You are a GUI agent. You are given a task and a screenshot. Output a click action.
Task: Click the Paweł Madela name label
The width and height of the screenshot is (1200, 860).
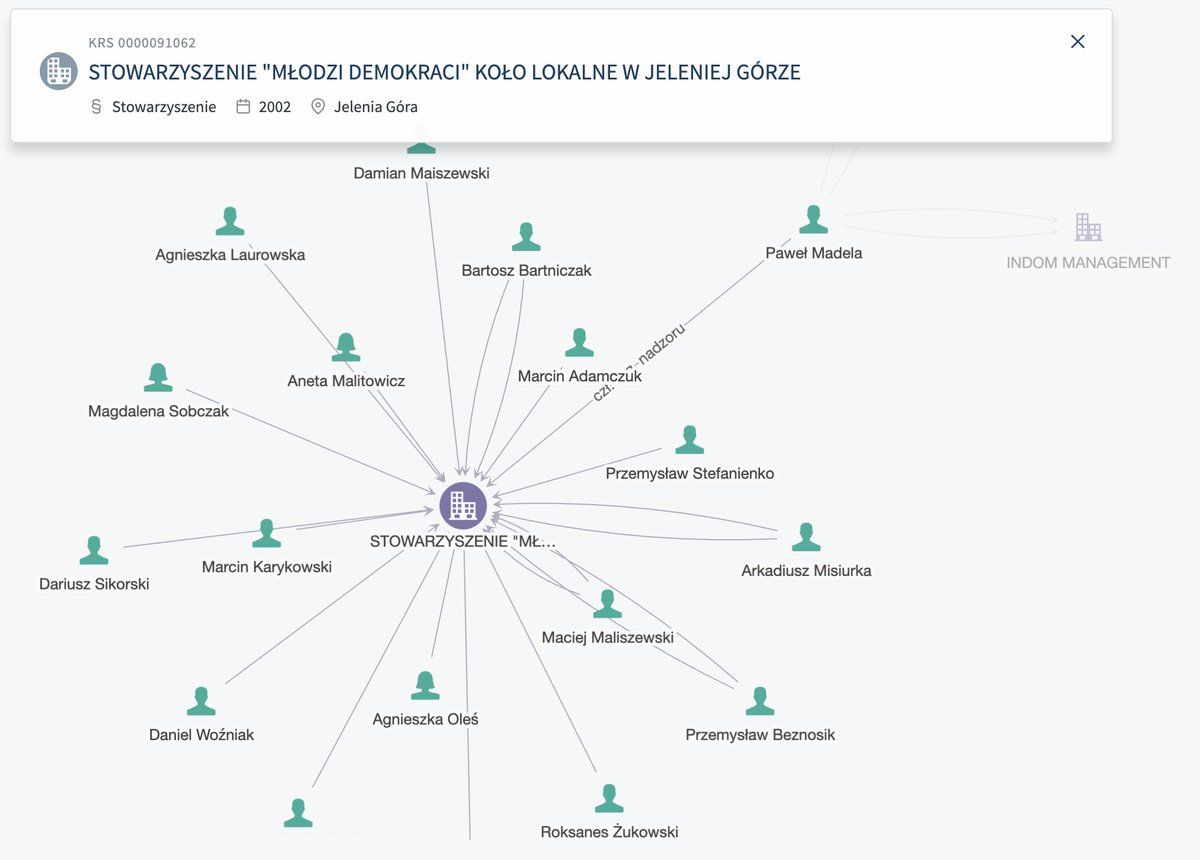pyautogui.click(x=814, y=253)
